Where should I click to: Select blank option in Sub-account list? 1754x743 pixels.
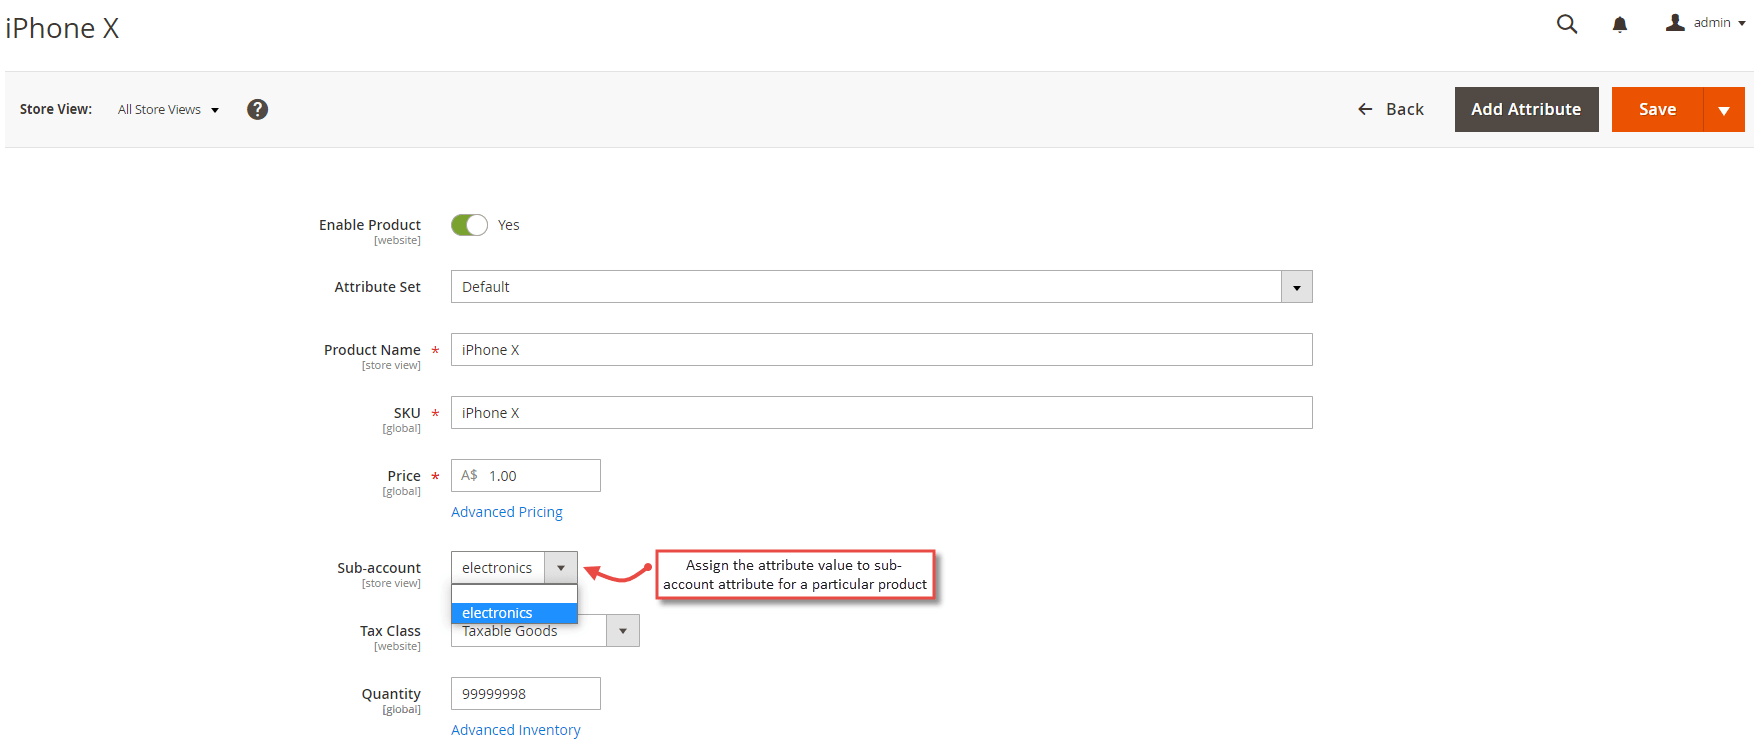[x=514, y=594]
